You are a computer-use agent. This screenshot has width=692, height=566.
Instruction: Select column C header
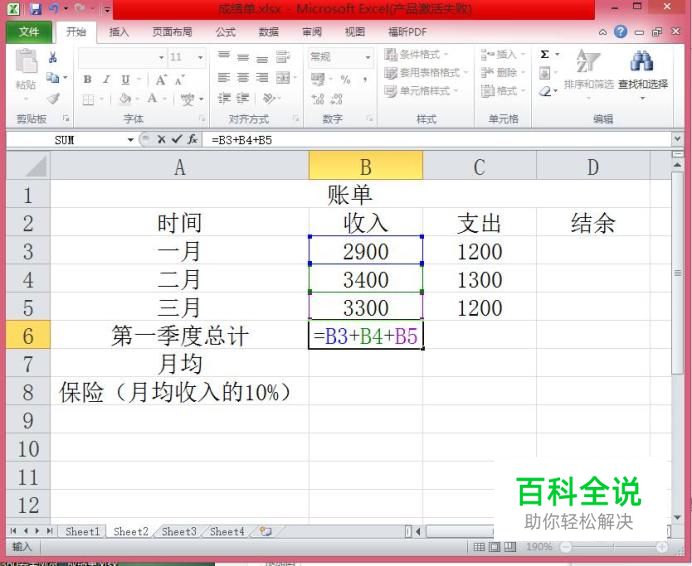click(480, 166)
